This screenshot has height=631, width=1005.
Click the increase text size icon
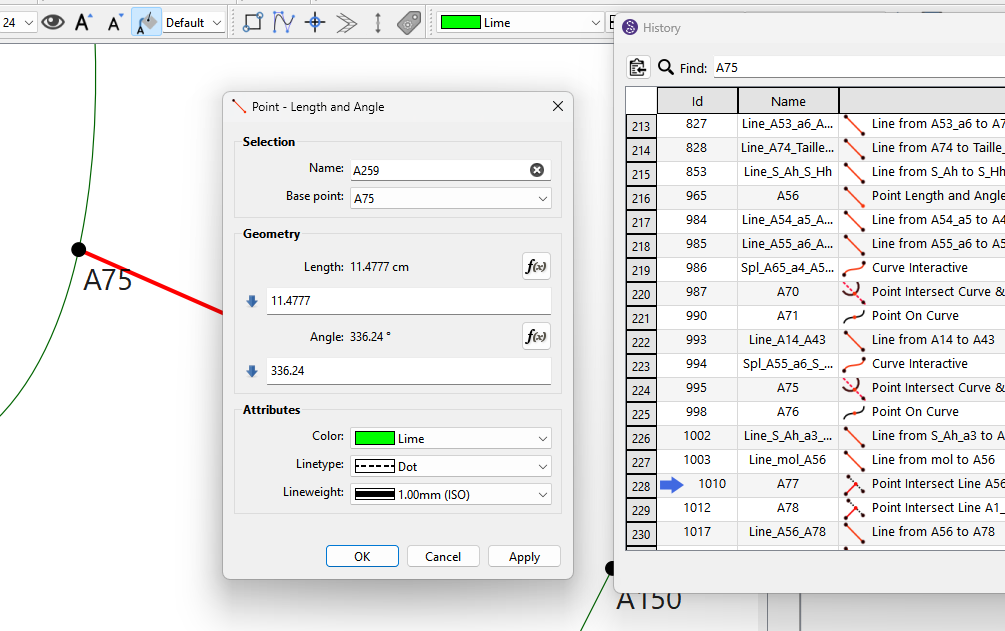click(x=84, y=22)
